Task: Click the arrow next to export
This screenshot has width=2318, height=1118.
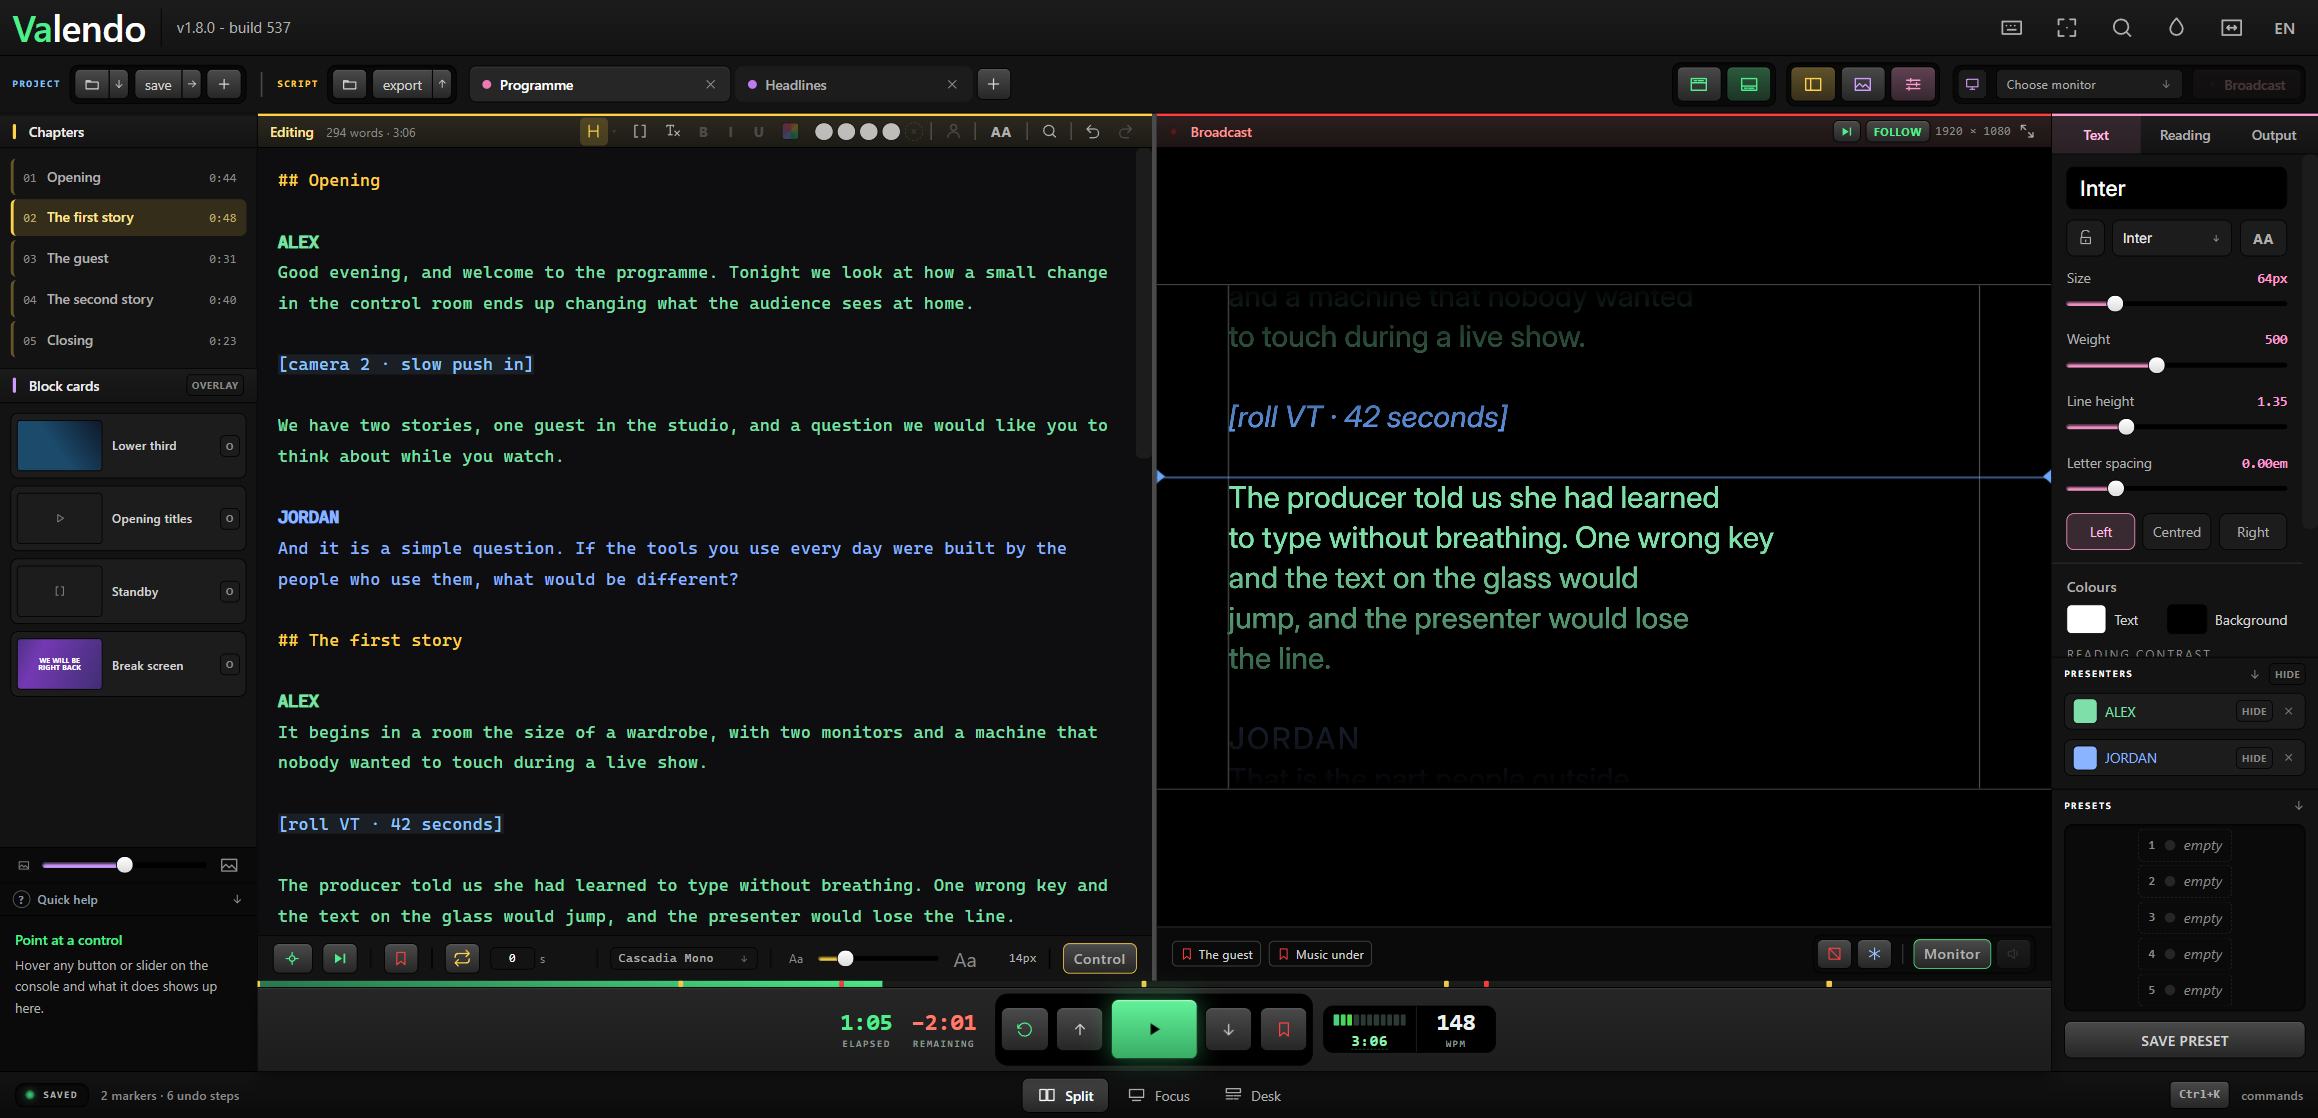Action: [x=442, y=84]
